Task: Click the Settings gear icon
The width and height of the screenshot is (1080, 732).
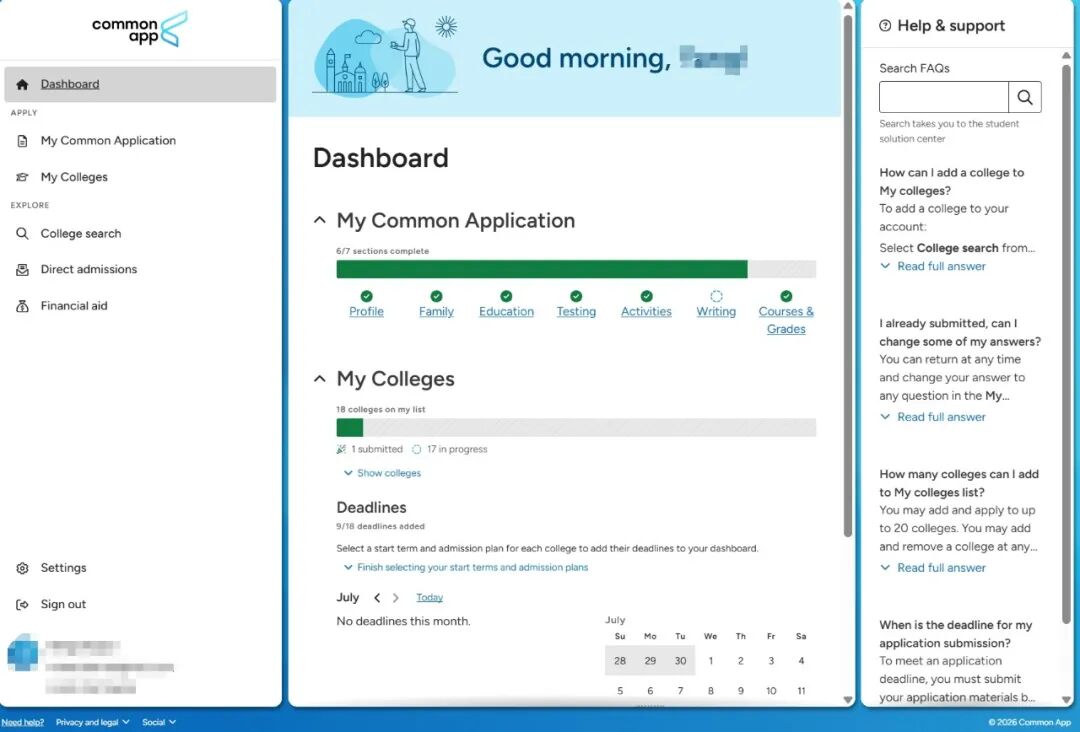Action: point(22,568)
